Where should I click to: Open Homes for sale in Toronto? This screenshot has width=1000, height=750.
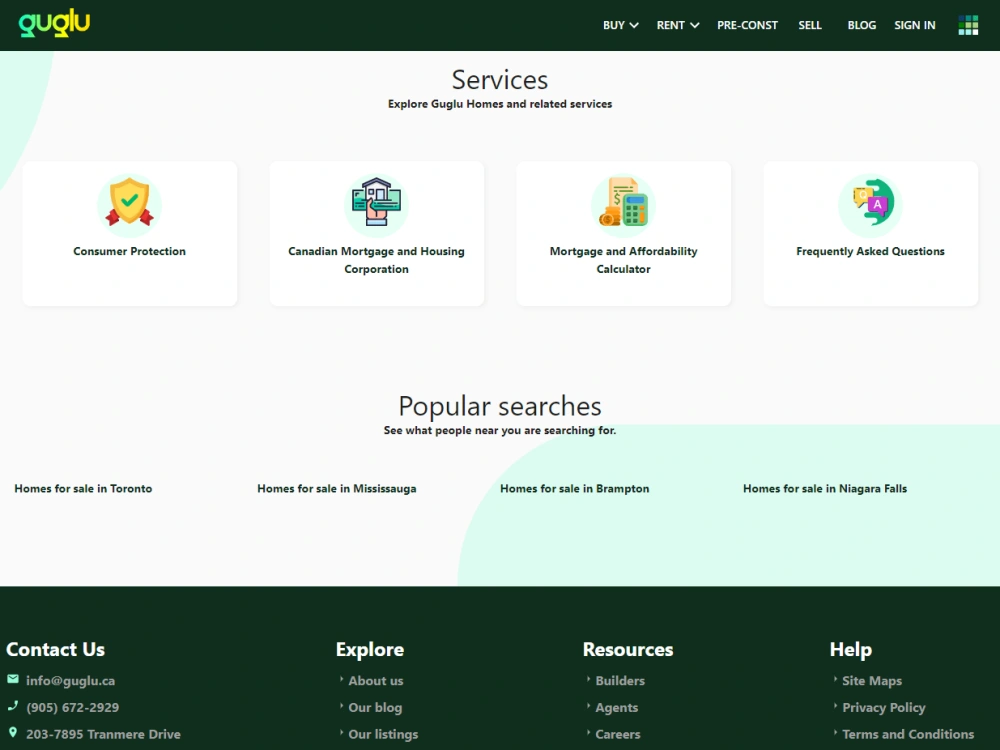[x=84, y=489]
